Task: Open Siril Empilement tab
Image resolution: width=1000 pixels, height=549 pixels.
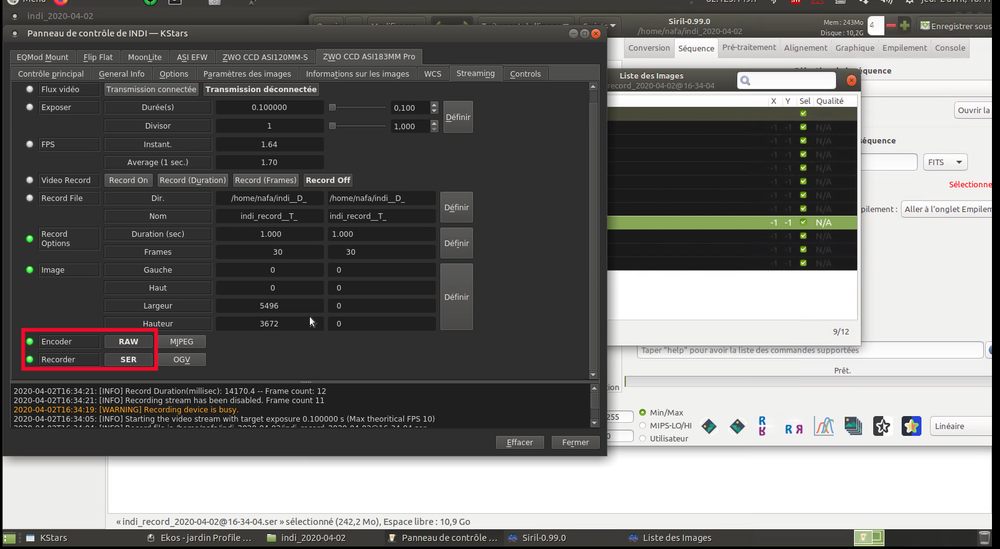Action: (x=904, y=48)
